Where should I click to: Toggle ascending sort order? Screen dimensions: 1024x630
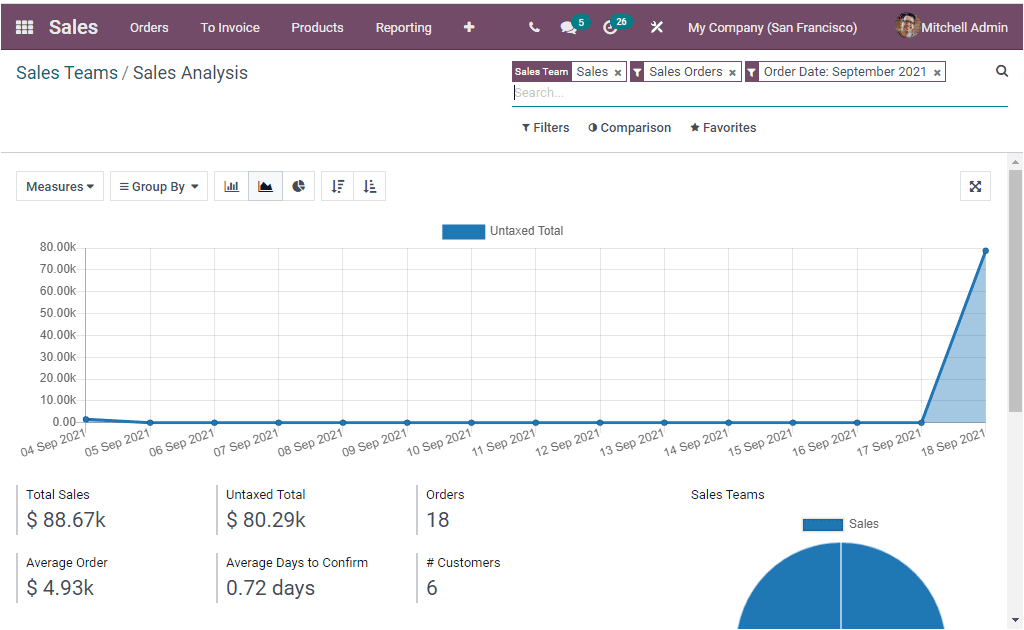click(369, 186)
